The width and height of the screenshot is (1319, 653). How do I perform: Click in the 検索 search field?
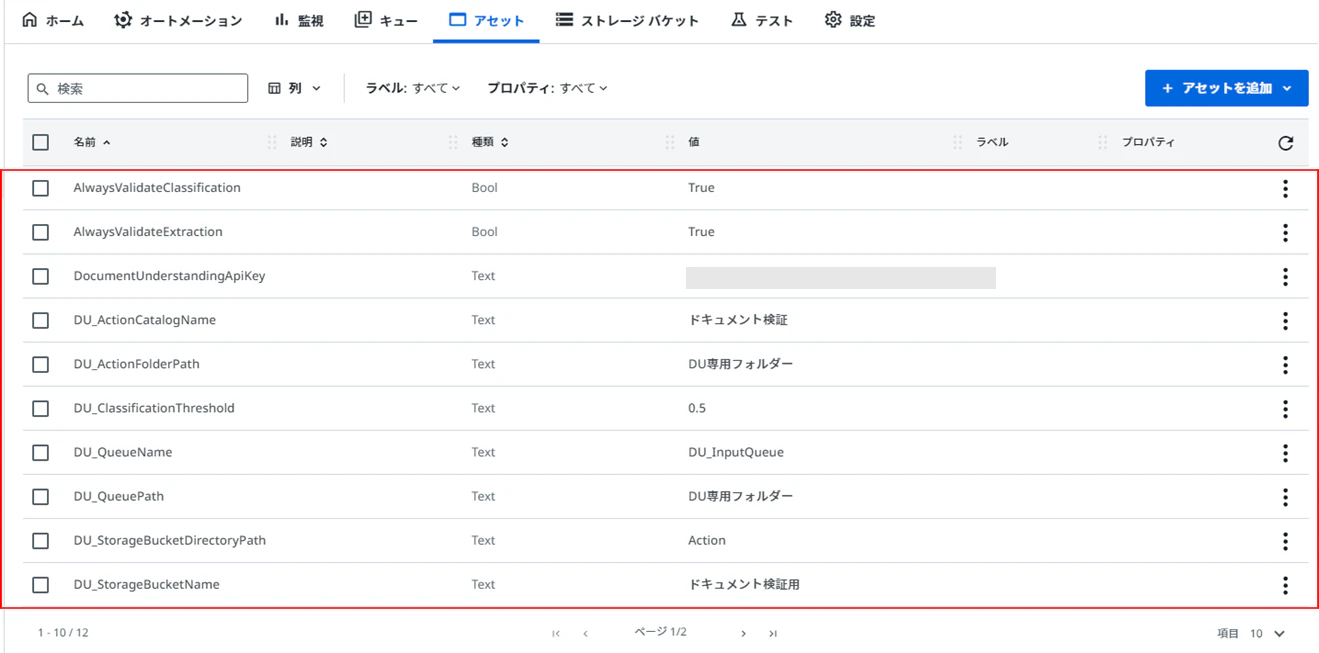coord(138,88)
